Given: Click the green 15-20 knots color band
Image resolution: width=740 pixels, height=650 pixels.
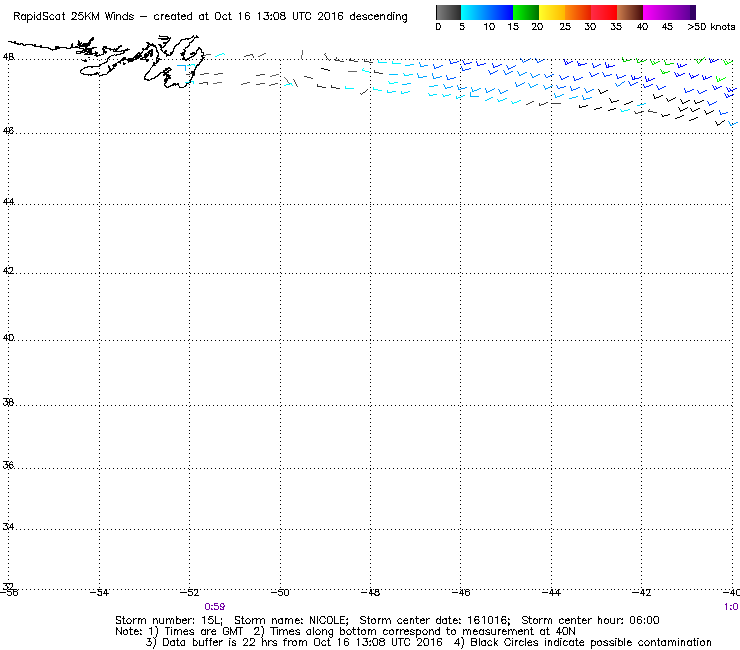Looking at the screenshot, I should (526, 12).
